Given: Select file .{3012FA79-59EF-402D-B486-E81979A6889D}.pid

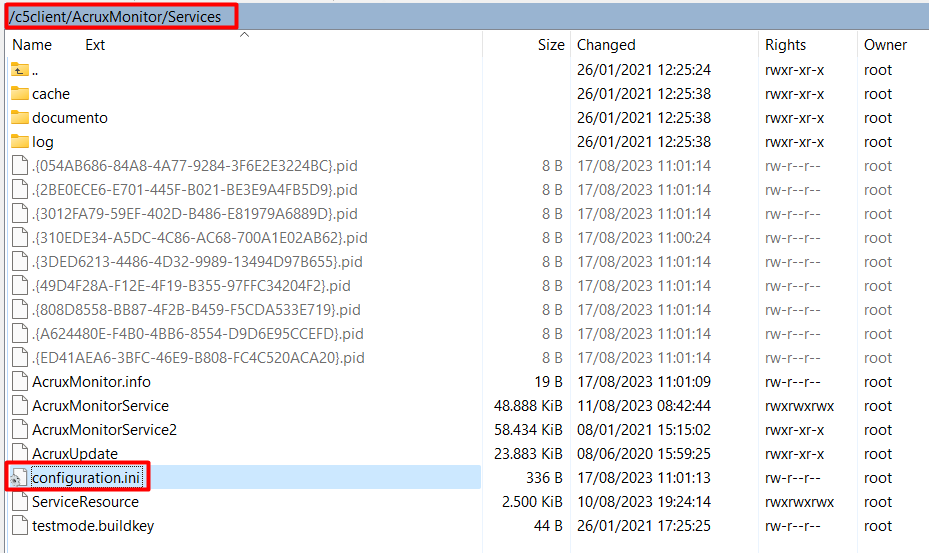Looking at the screenshot, I should 194,214.
